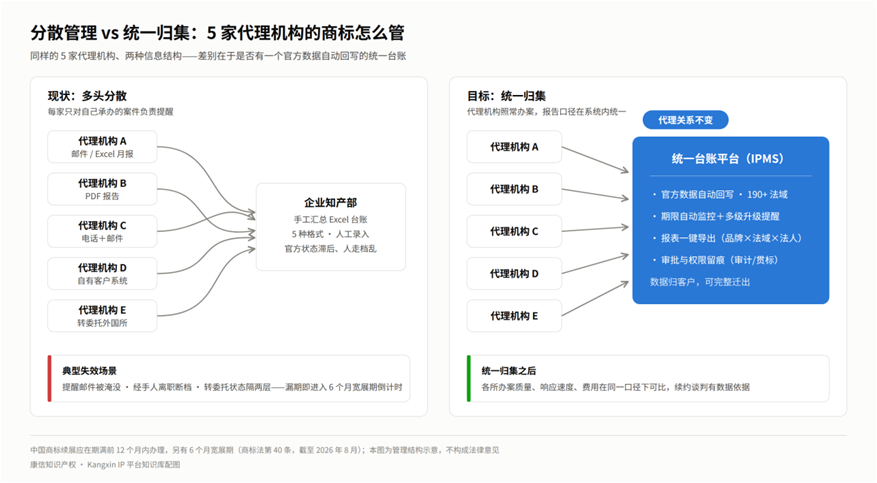Click the line 5 种格式 · 人工录入

(331, 234)
